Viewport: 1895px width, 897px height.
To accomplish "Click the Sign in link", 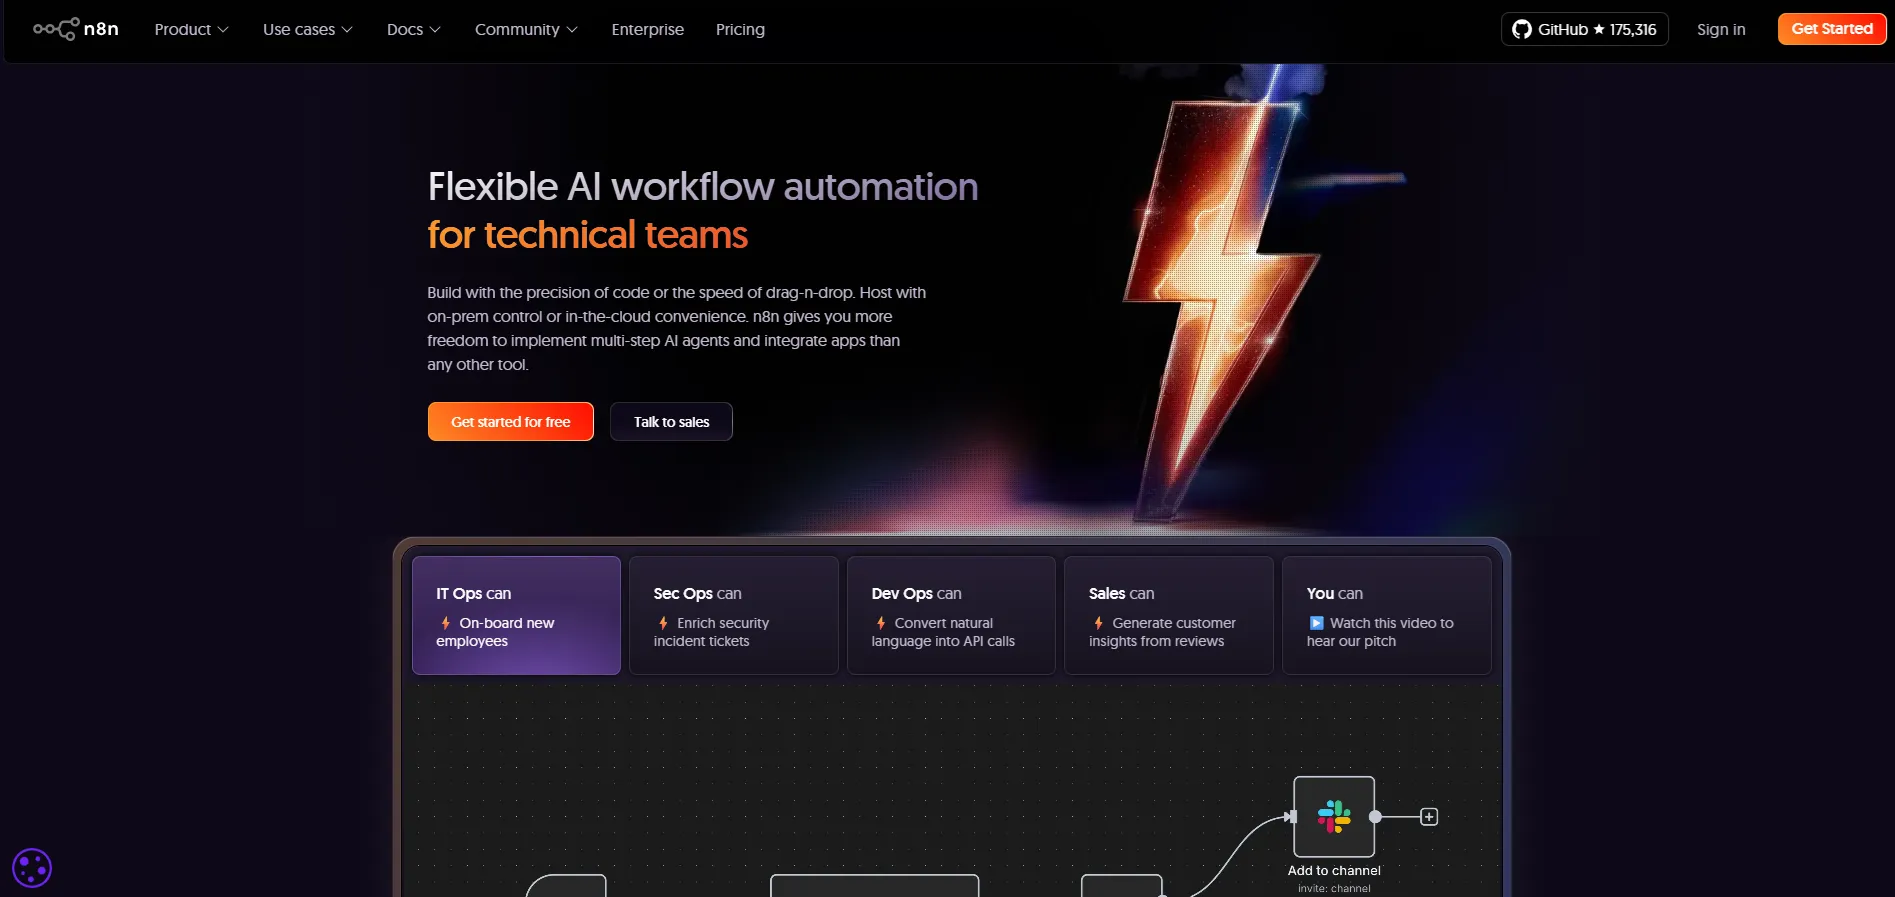I will 1721,30.
